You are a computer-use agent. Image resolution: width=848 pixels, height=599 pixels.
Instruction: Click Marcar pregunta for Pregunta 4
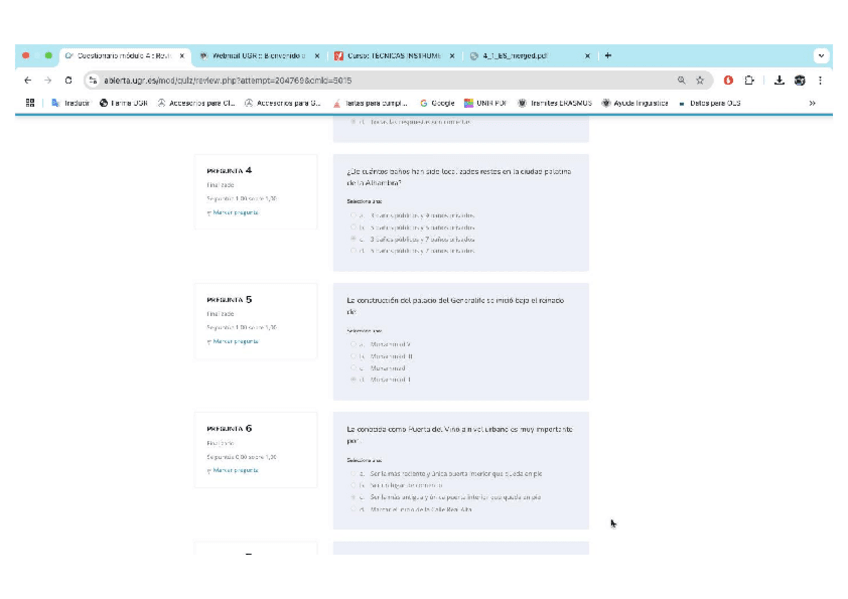click(236, 212)
